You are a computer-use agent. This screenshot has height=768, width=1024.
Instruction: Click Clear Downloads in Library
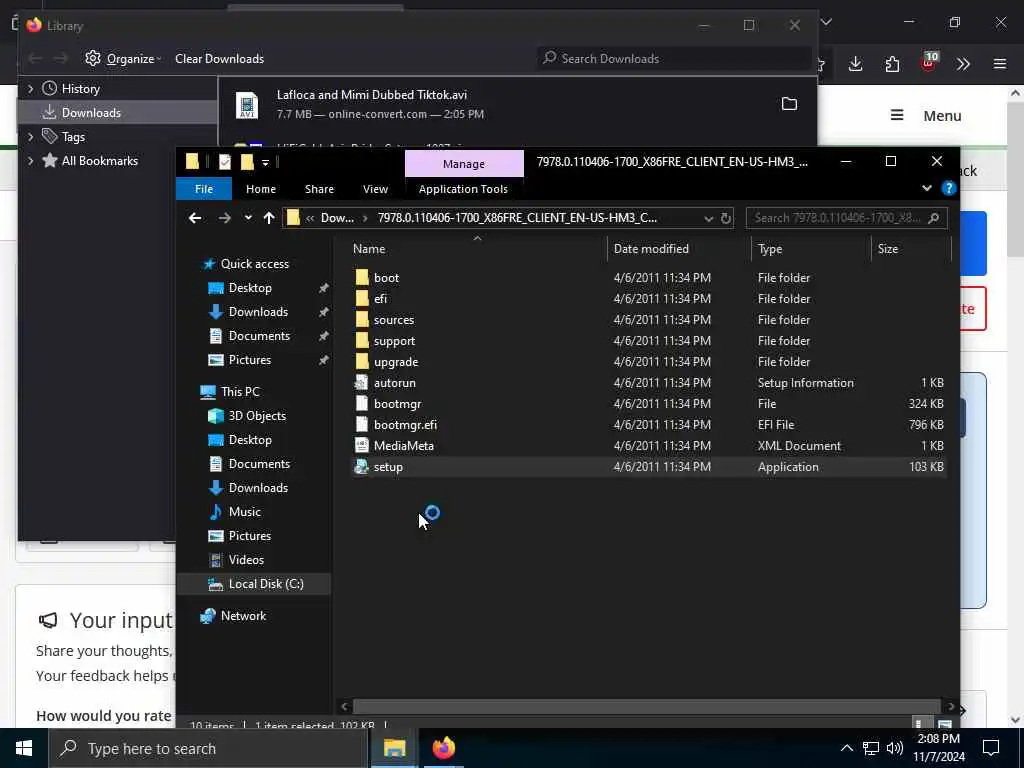point(219,59)
